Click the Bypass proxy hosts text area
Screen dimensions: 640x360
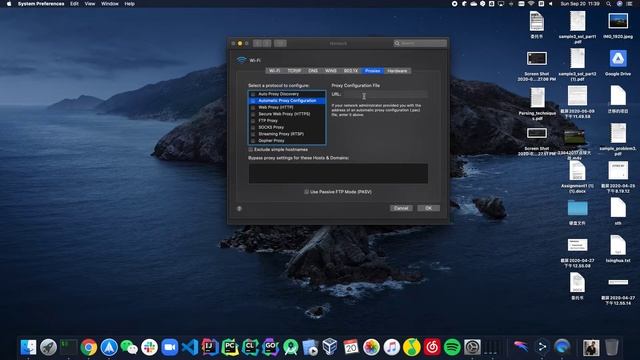[338, 173]
